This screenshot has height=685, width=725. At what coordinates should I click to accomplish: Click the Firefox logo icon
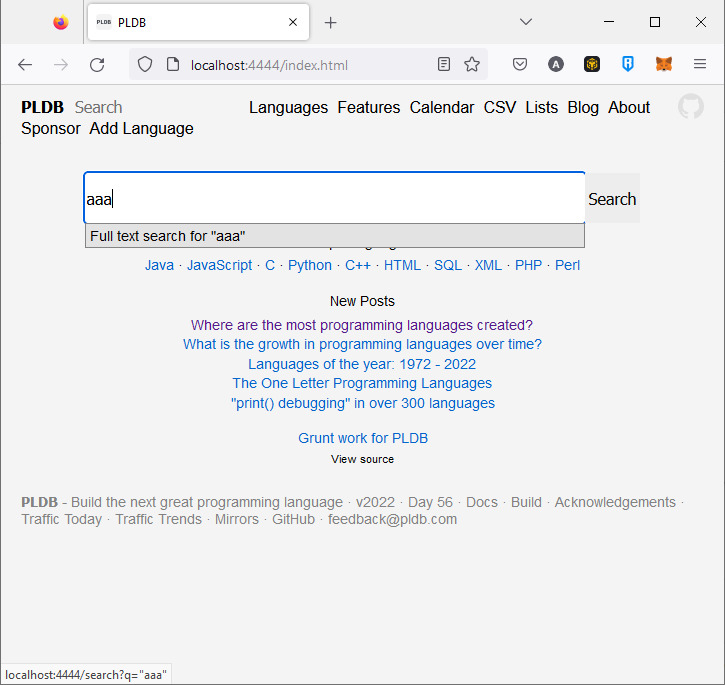click(61, 22)
